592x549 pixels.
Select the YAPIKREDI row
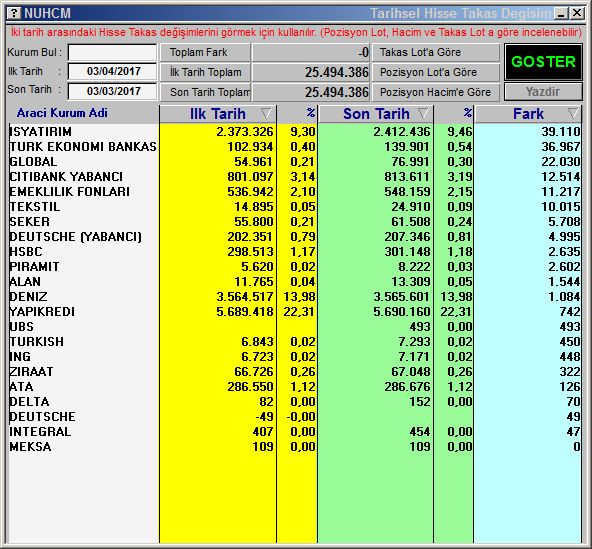(x=295, y=312)
